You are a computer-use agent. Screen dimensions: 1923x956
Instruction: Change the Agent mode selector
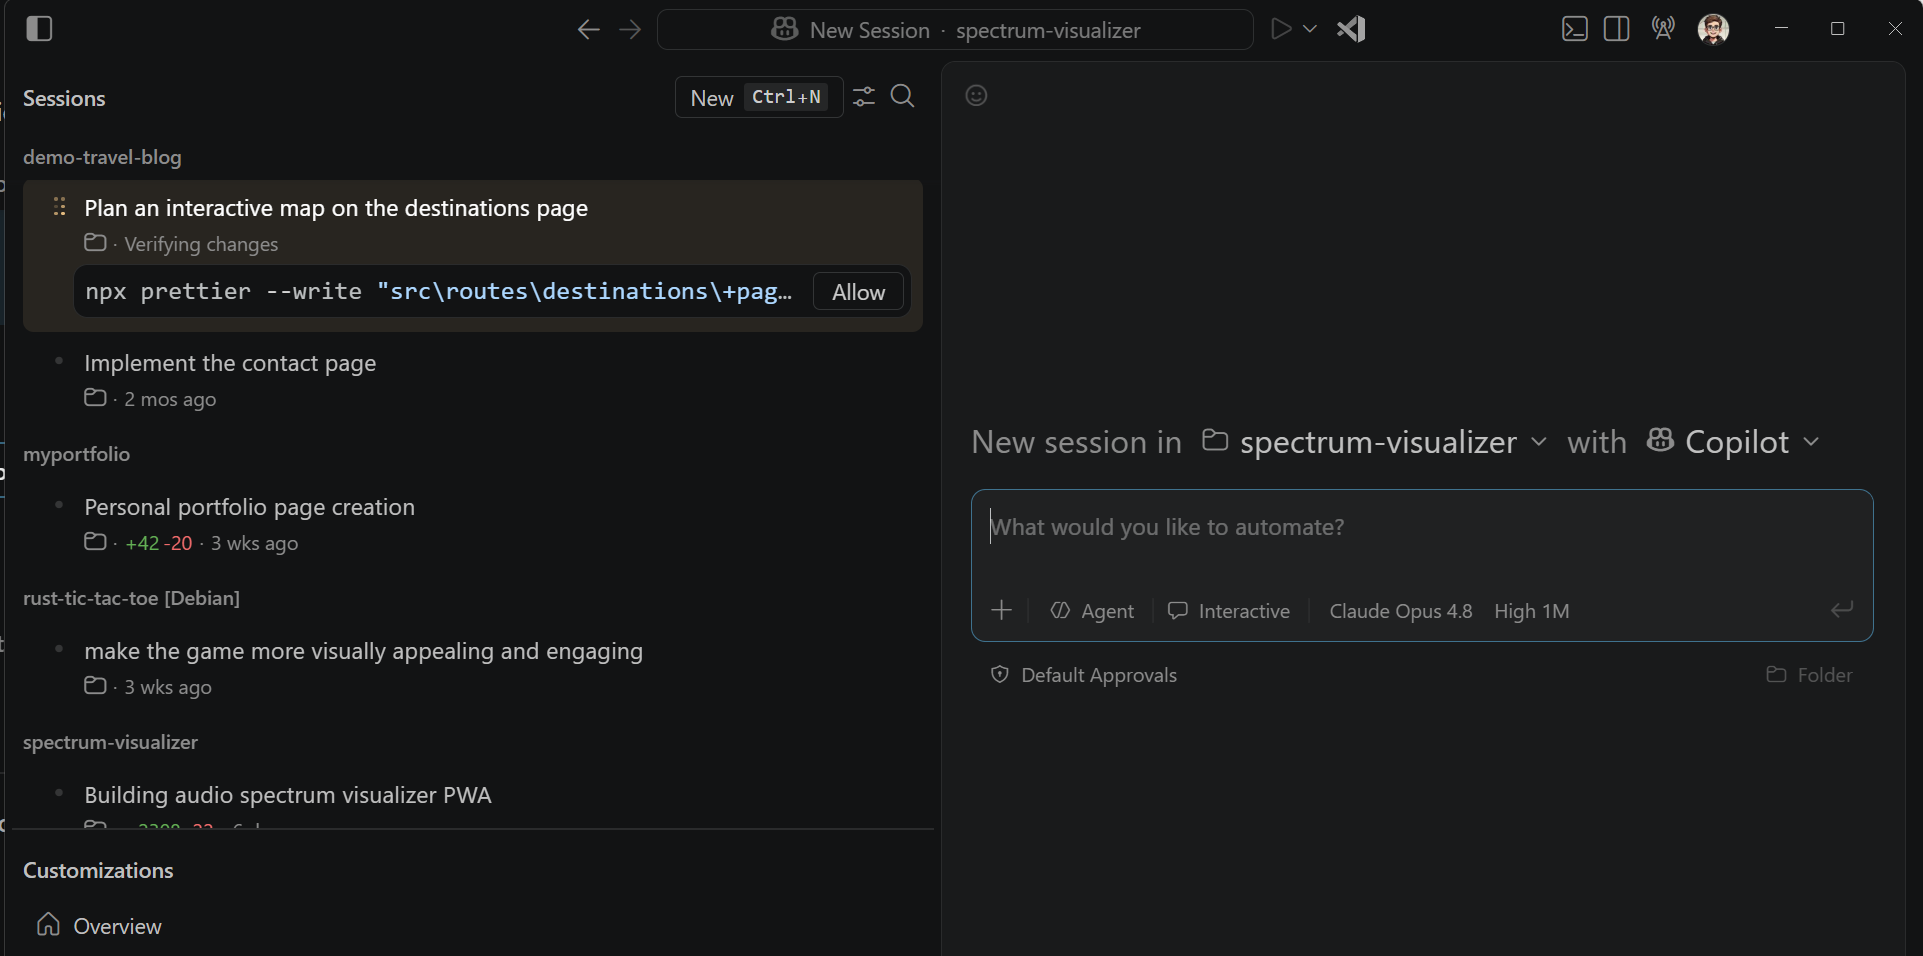pos(1092,611)
